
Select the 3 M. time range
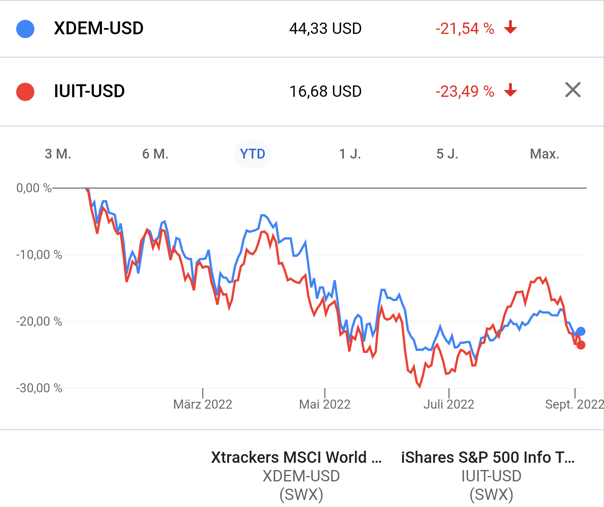point(58,154)
